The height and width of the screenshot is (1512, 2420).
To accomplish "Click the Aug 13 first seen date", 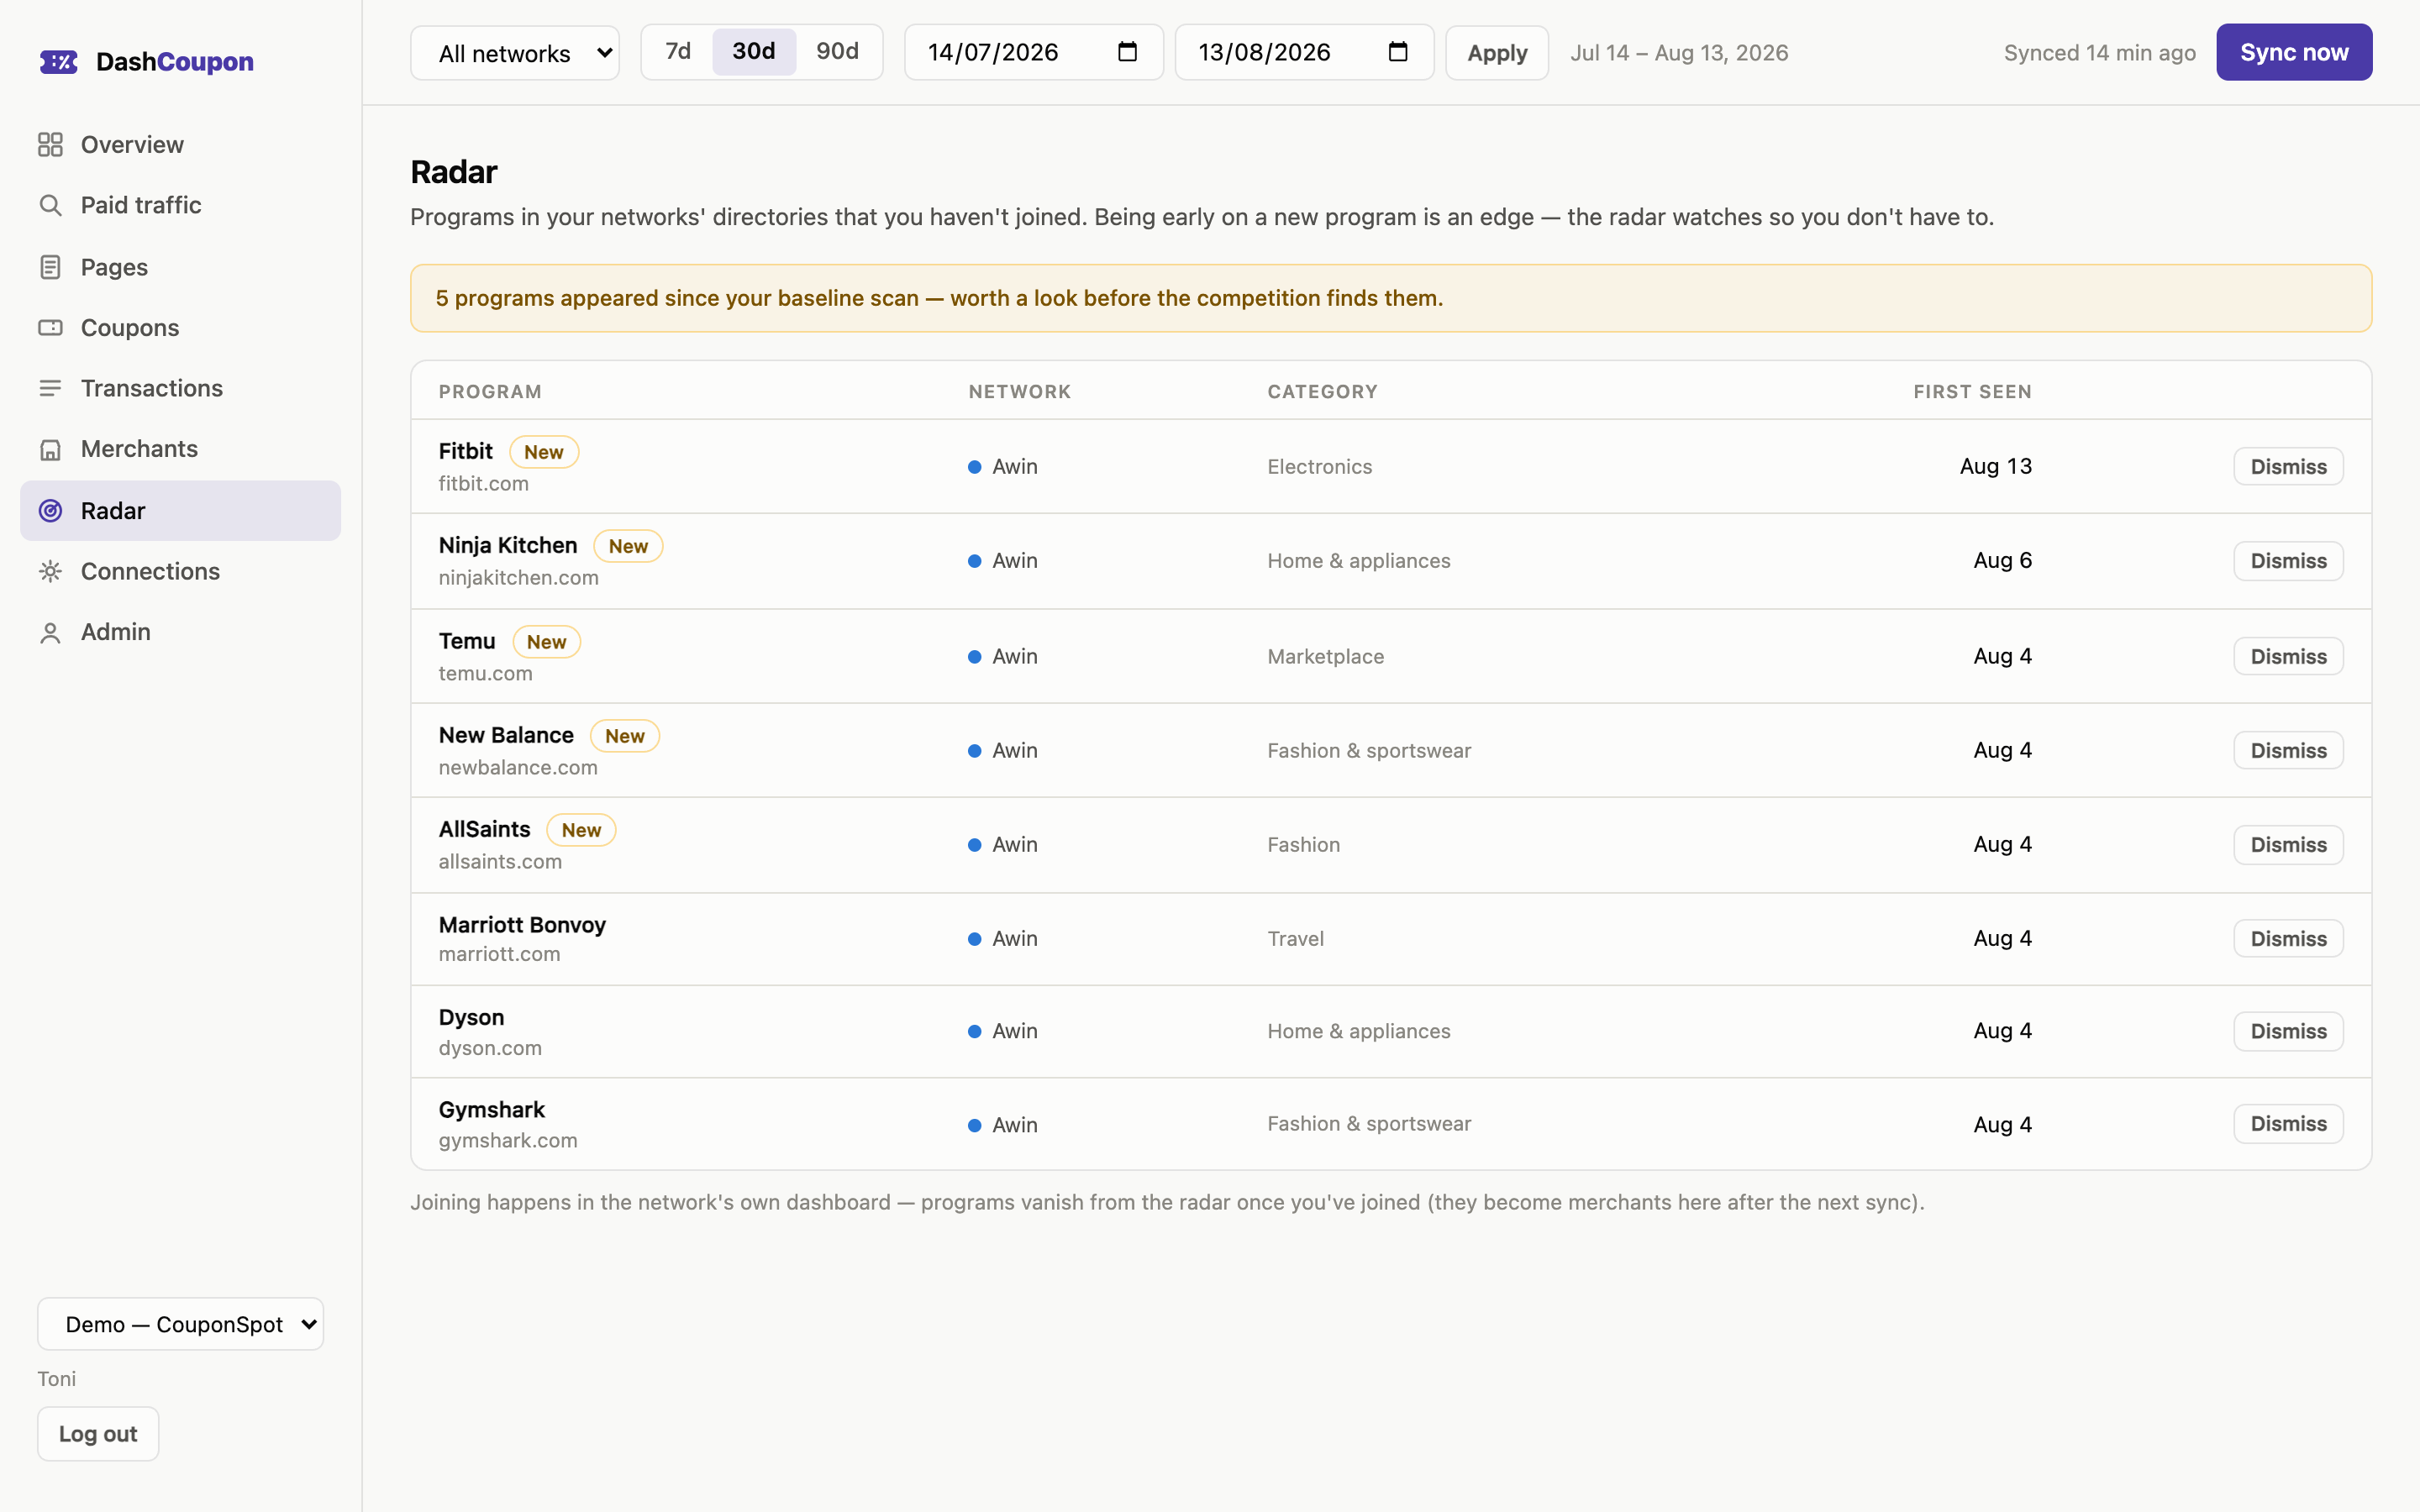I will [x=1996, y=467].
